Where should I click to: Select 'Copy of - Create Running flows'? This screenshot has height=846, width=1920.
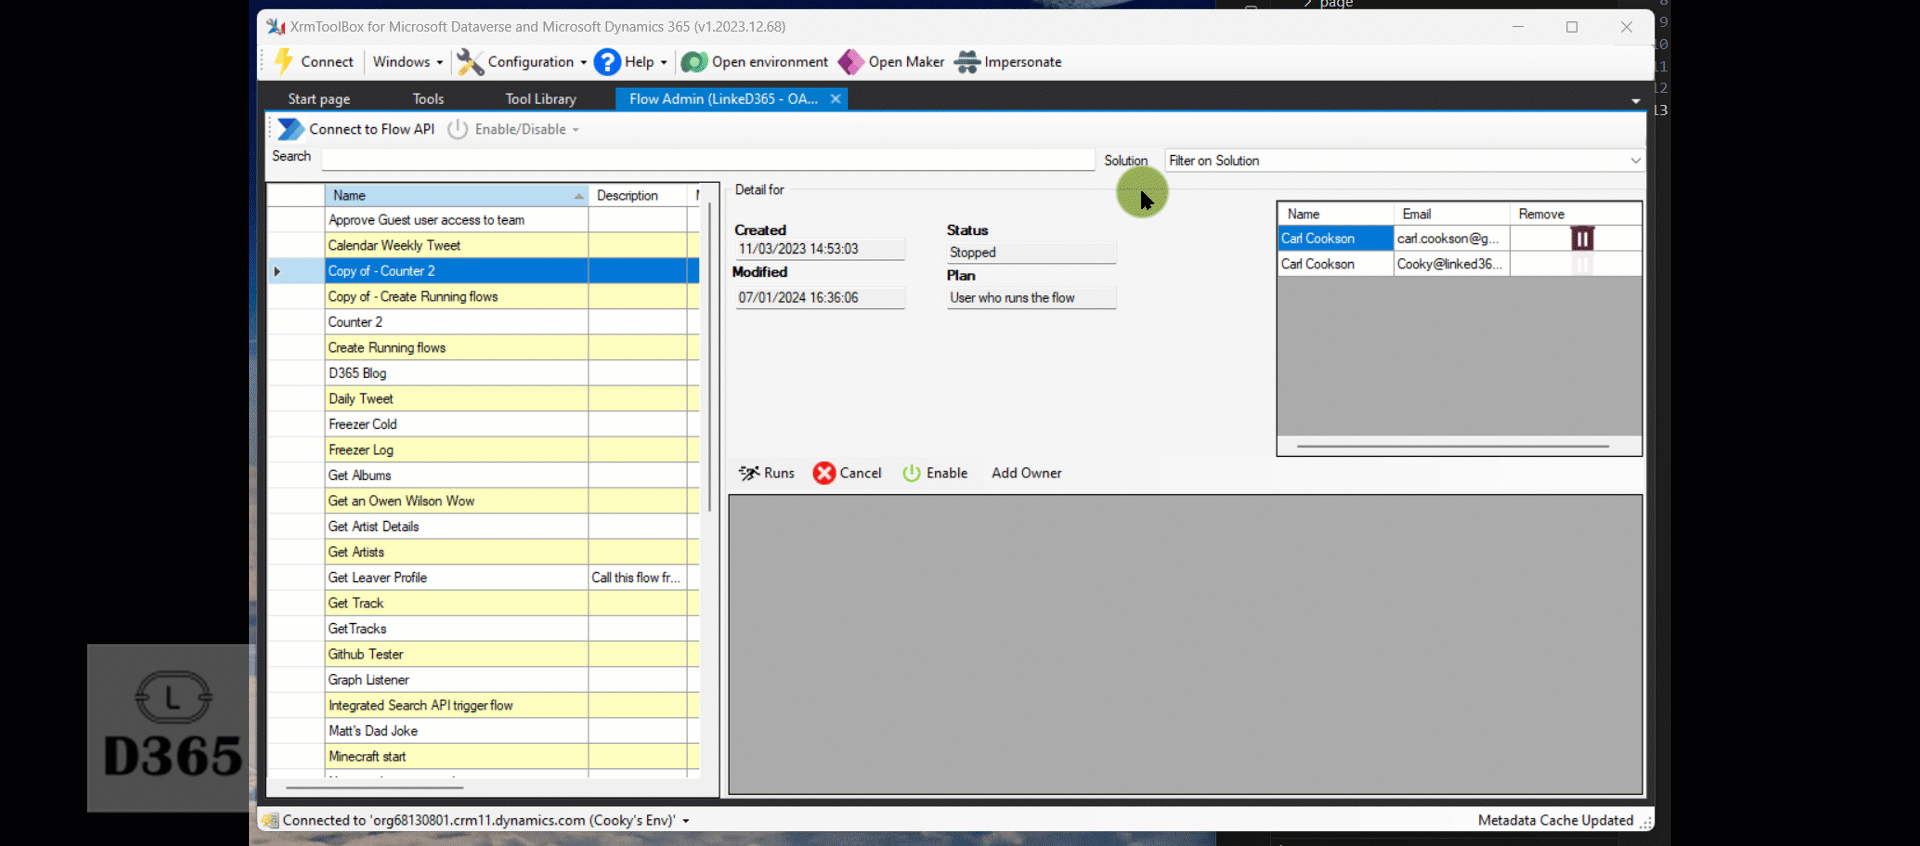coord(456,297)
